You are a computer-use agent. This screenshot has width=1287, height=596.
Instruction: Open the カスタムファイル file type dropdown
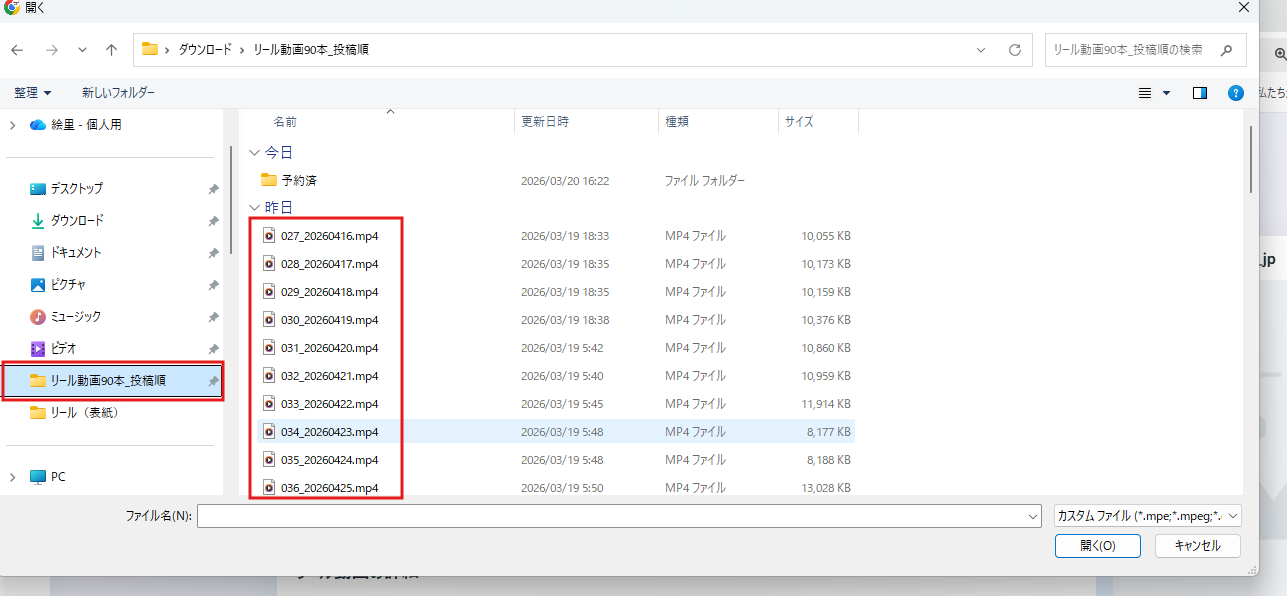pyautogui.click(x=1146, y=515)
